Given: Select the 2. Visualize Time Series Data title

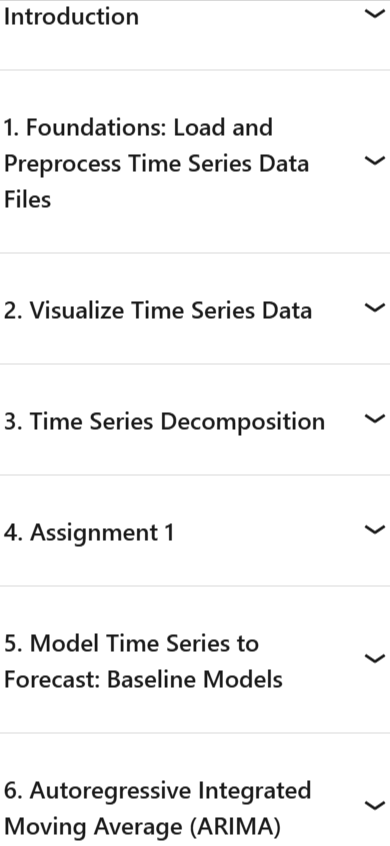Looking at the screenshot, I should tap(158, 311).
